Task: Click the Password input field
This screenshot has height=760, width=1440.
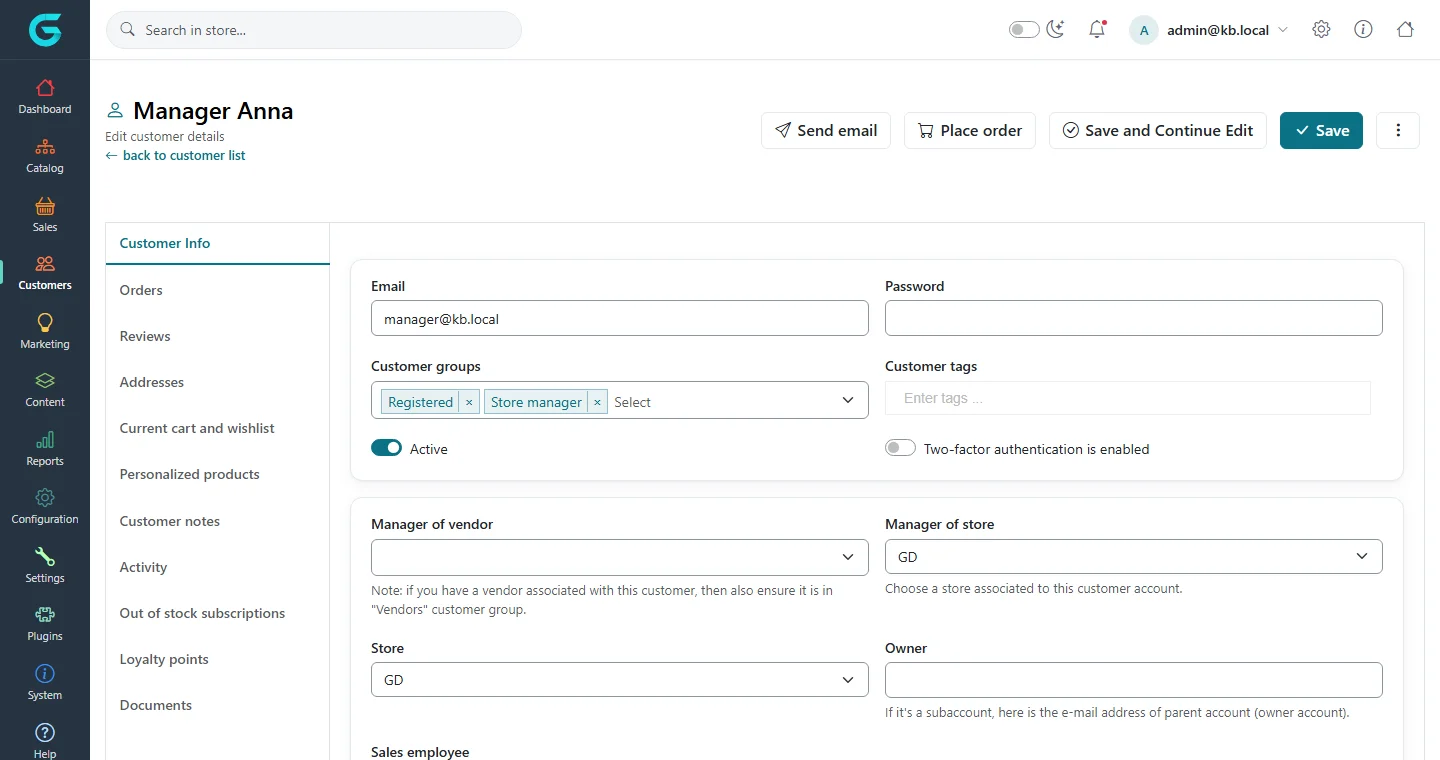Action: (x=1134, y=318)
